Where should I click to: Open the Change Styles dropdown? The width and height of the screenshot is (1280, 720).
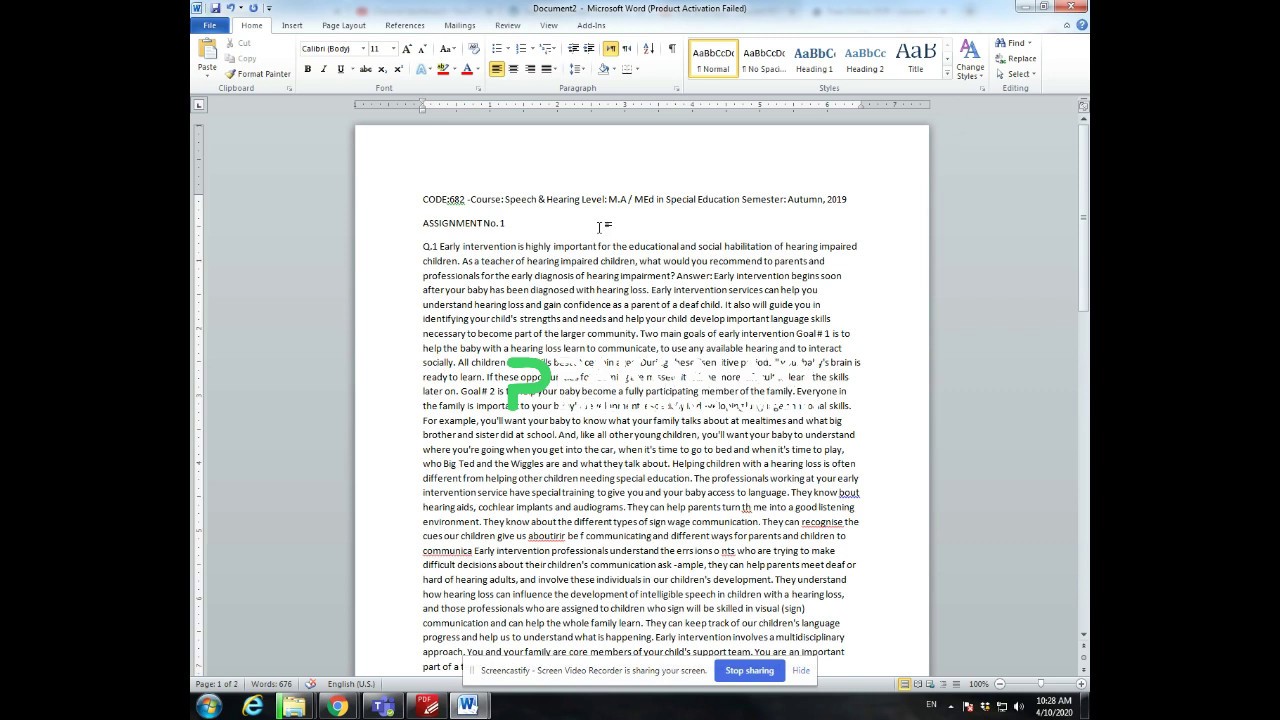(x=969, y=60)
